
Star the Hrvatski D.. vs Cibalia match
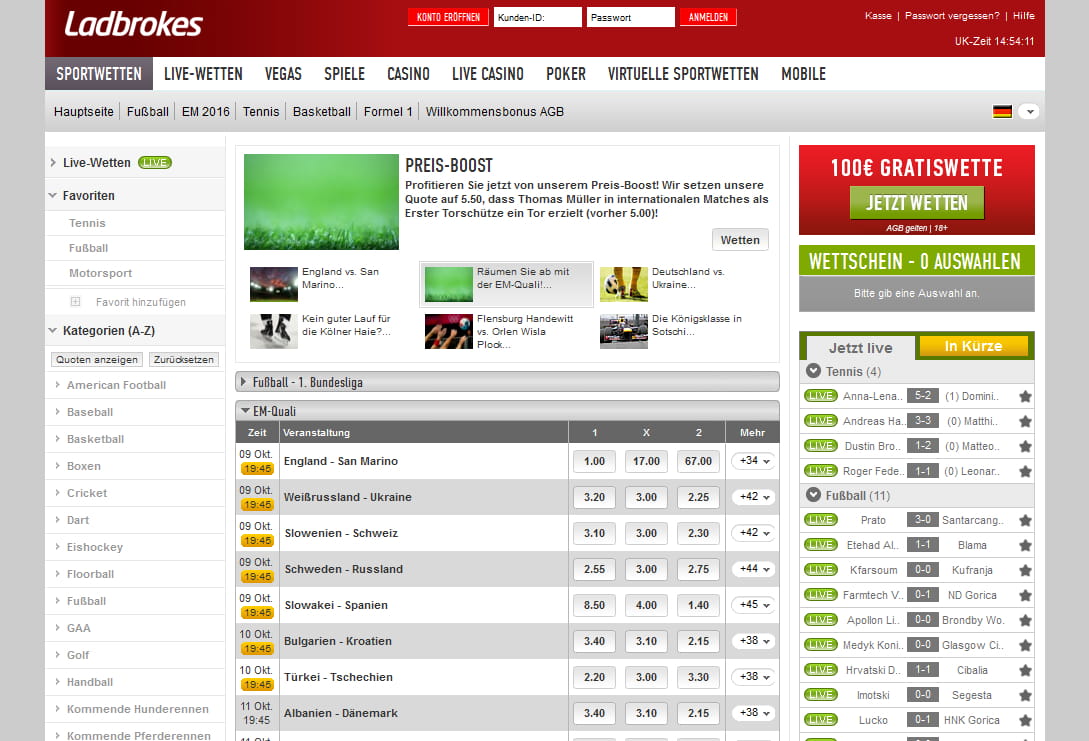tap(1025, 670)
